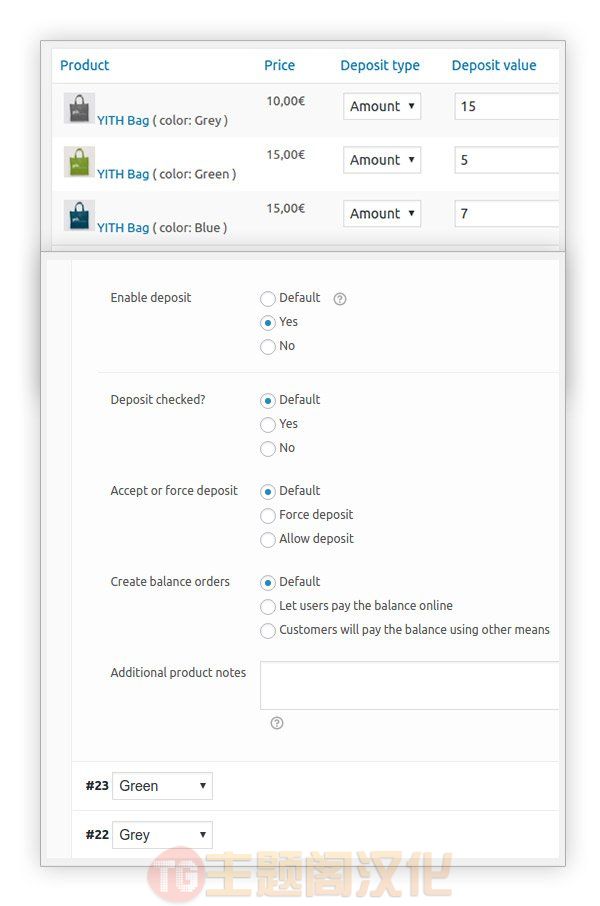
Task: Open deposit type dropdown for Blue bag
Action: point(382,214)
